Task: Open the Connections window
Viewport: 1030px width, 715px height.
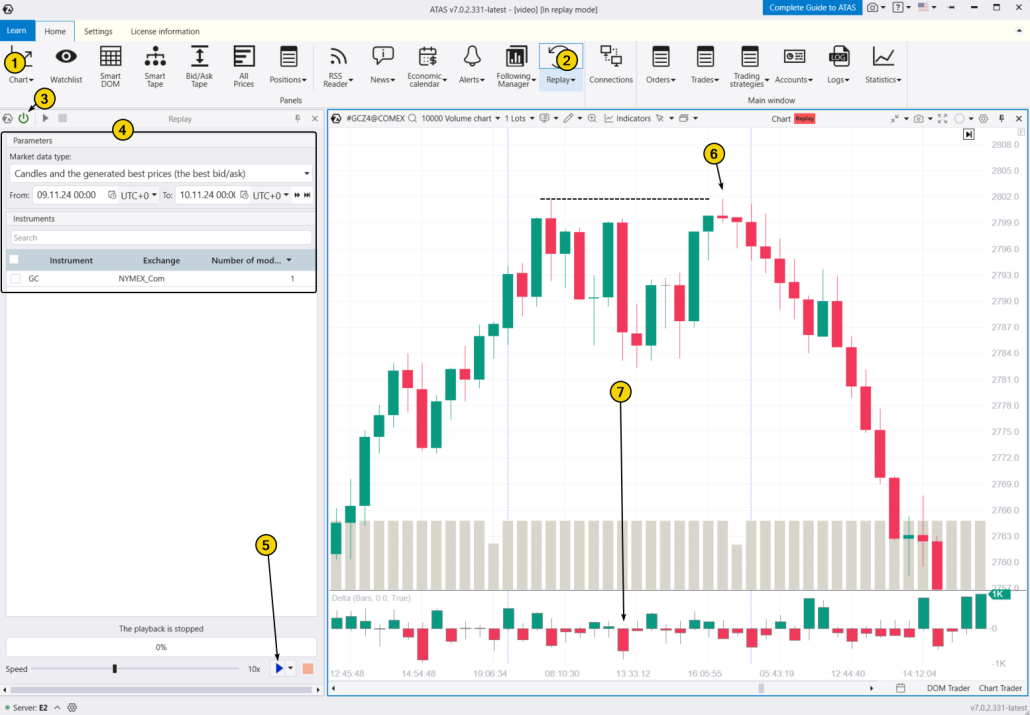Action: (x=611, y=65)
